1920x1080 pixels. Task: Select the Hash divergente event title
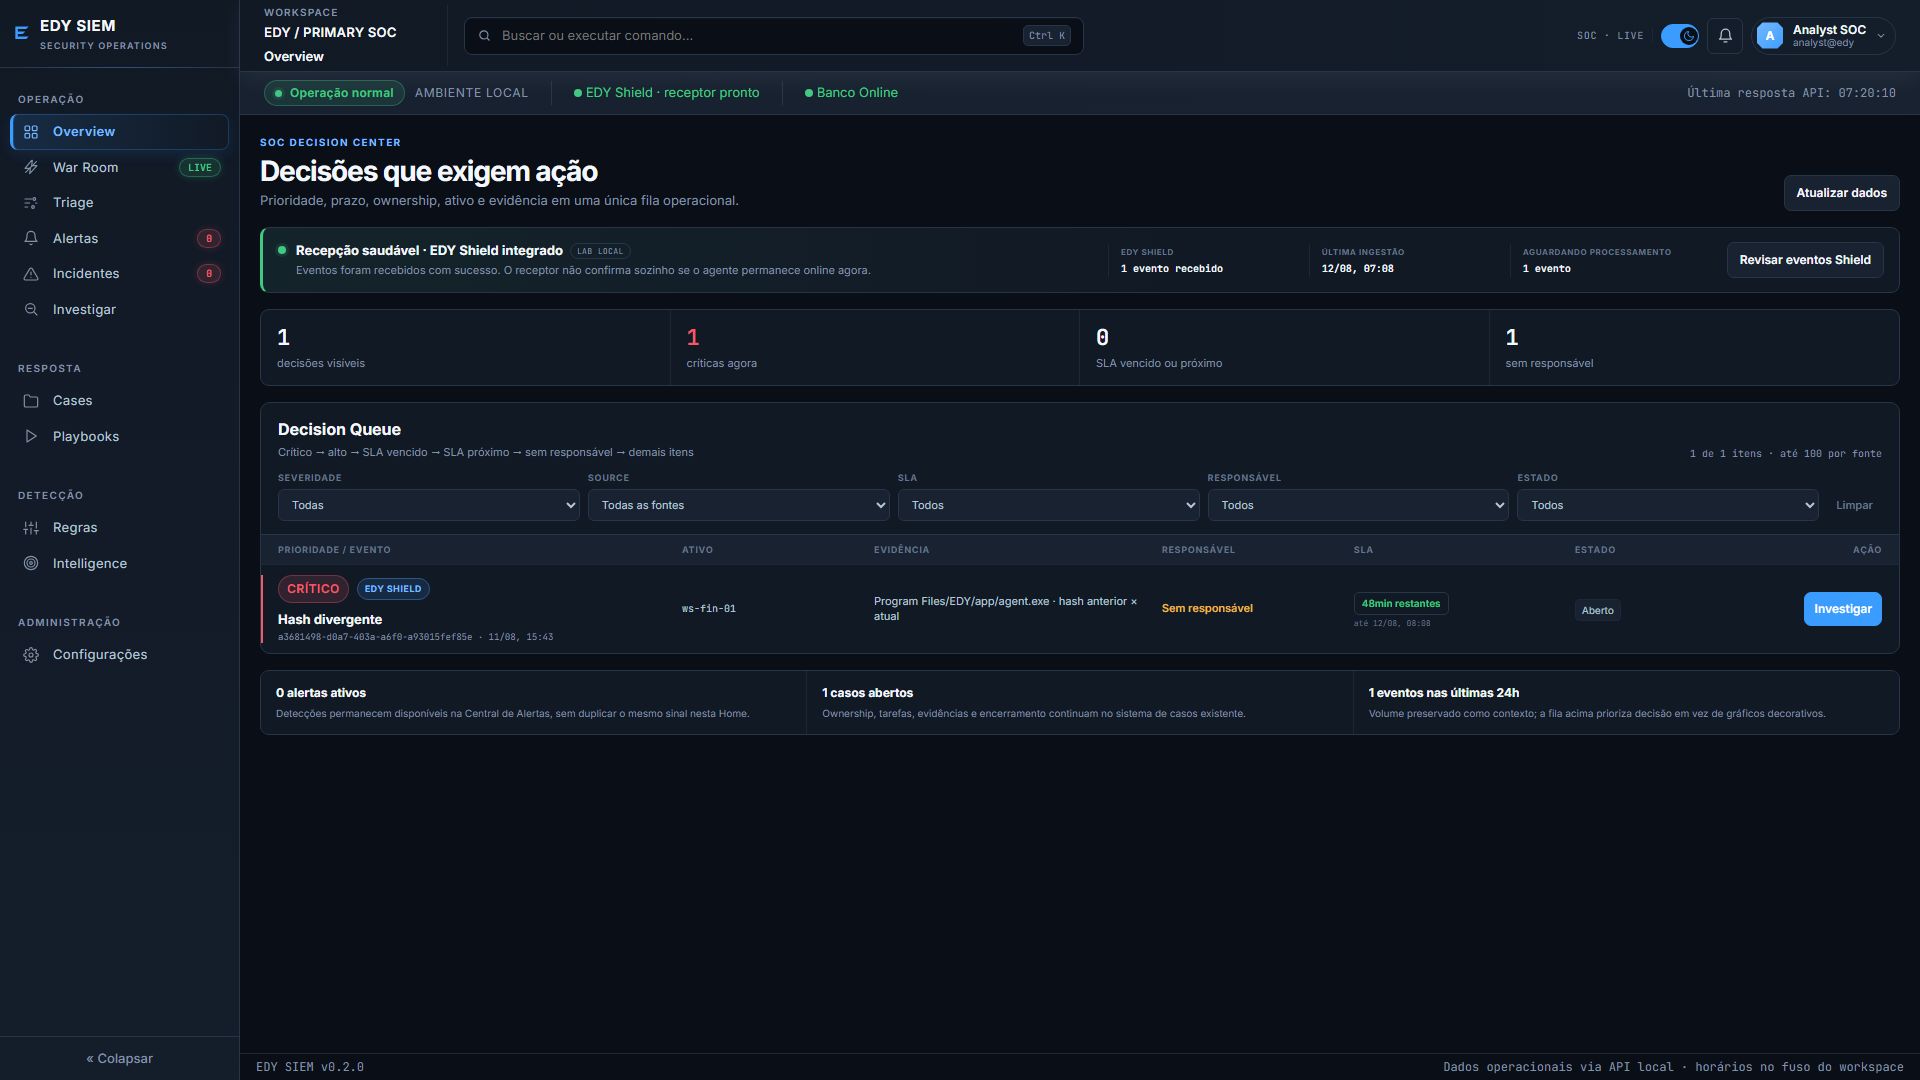click(330, 620)
